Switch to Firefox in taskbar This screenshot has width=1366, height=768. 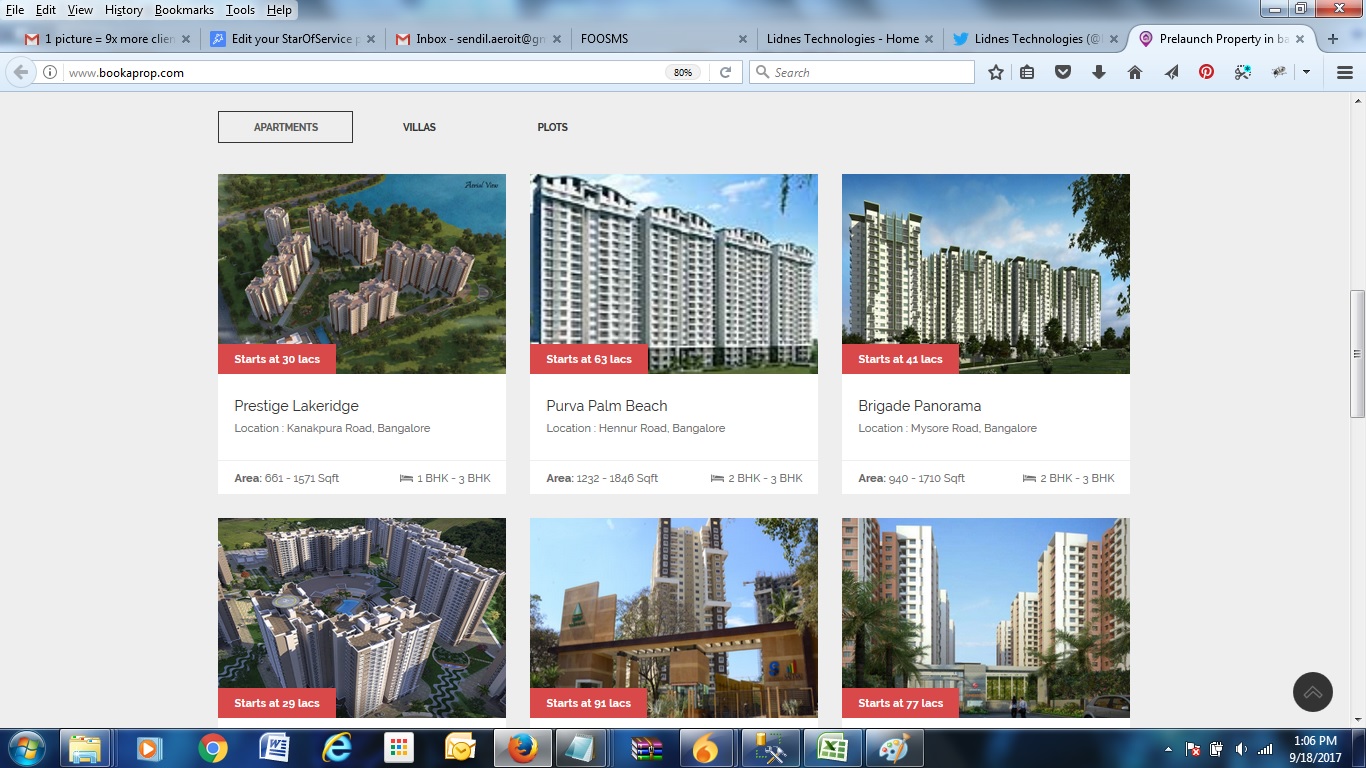(x=523, y=748)
